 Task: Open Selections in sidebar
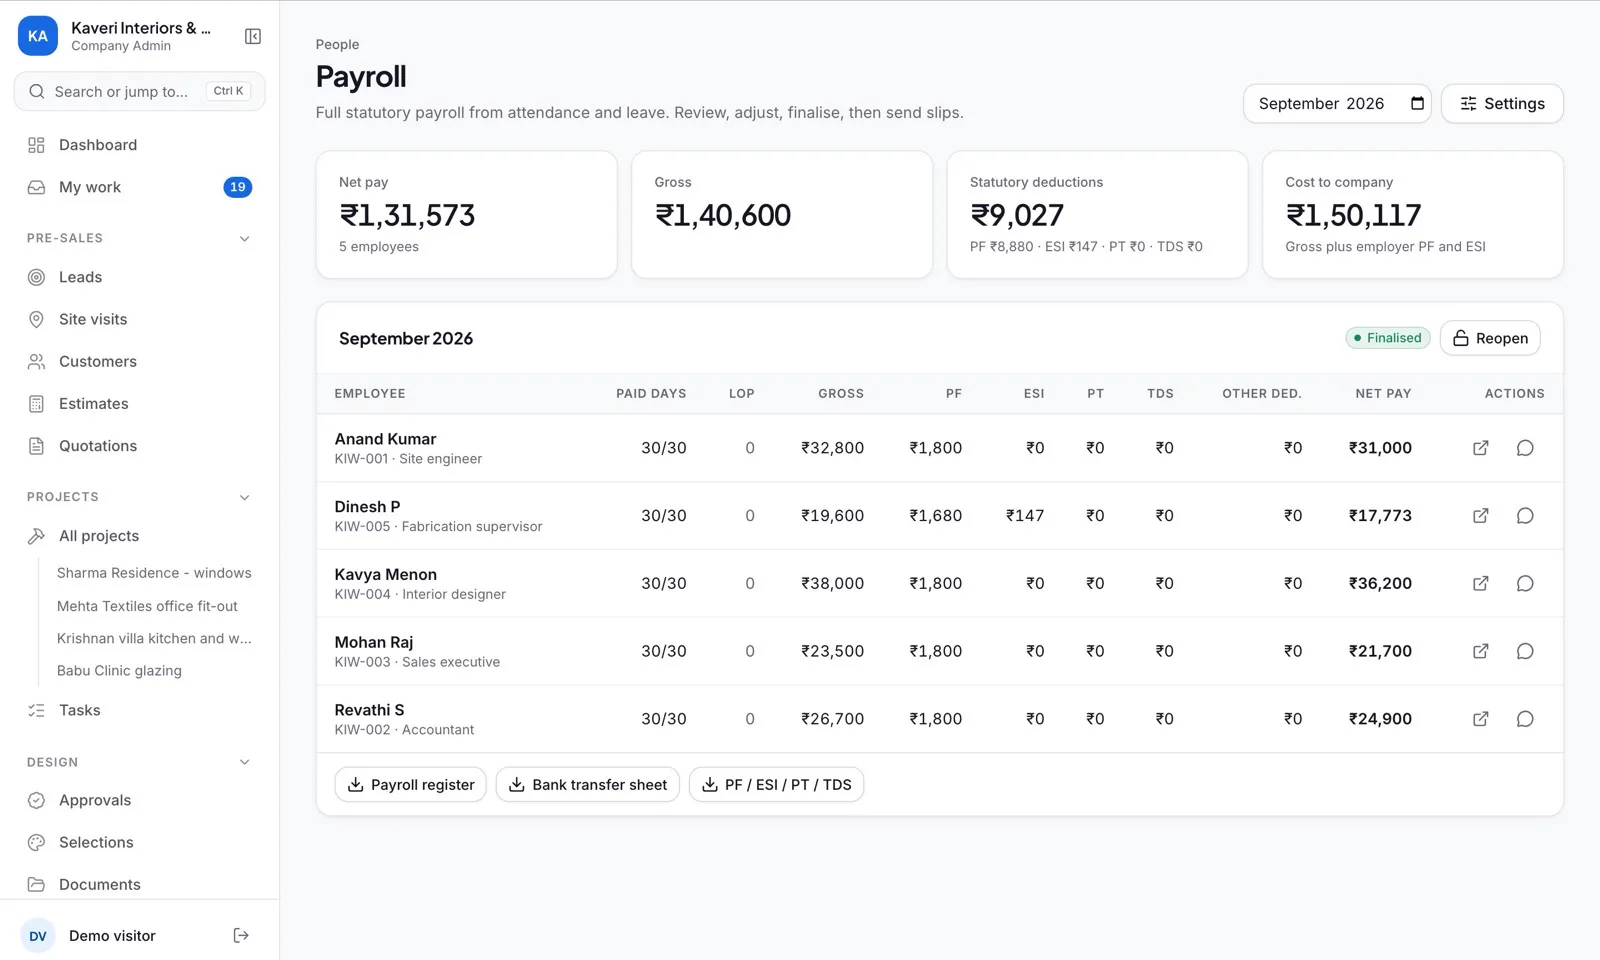point(139,842)
